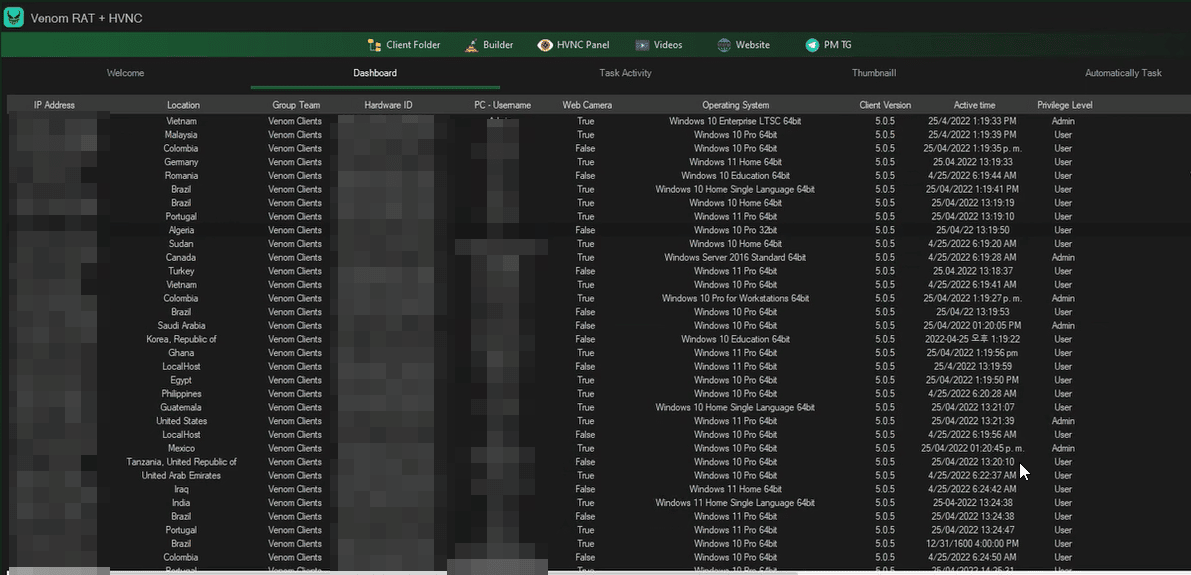Select the Malaysia location cell

tap(182, 134)
